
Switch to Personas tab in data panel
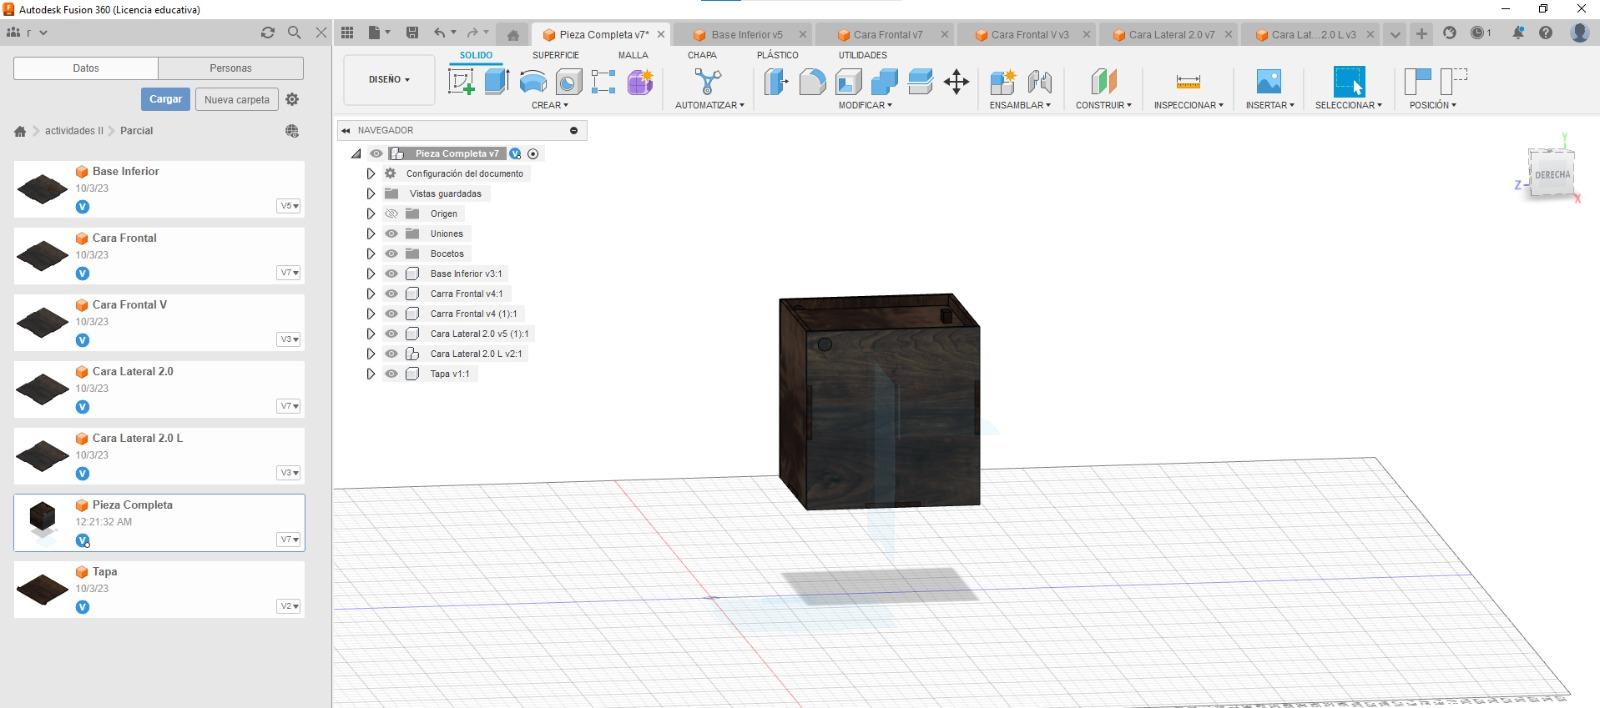click(x=231, y=68)
